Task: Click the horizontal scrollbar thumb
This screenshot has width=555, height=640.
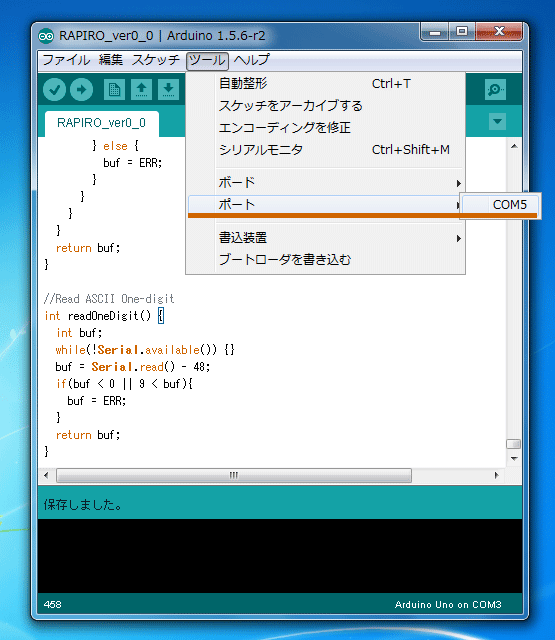Action: (x=234, y=475)
